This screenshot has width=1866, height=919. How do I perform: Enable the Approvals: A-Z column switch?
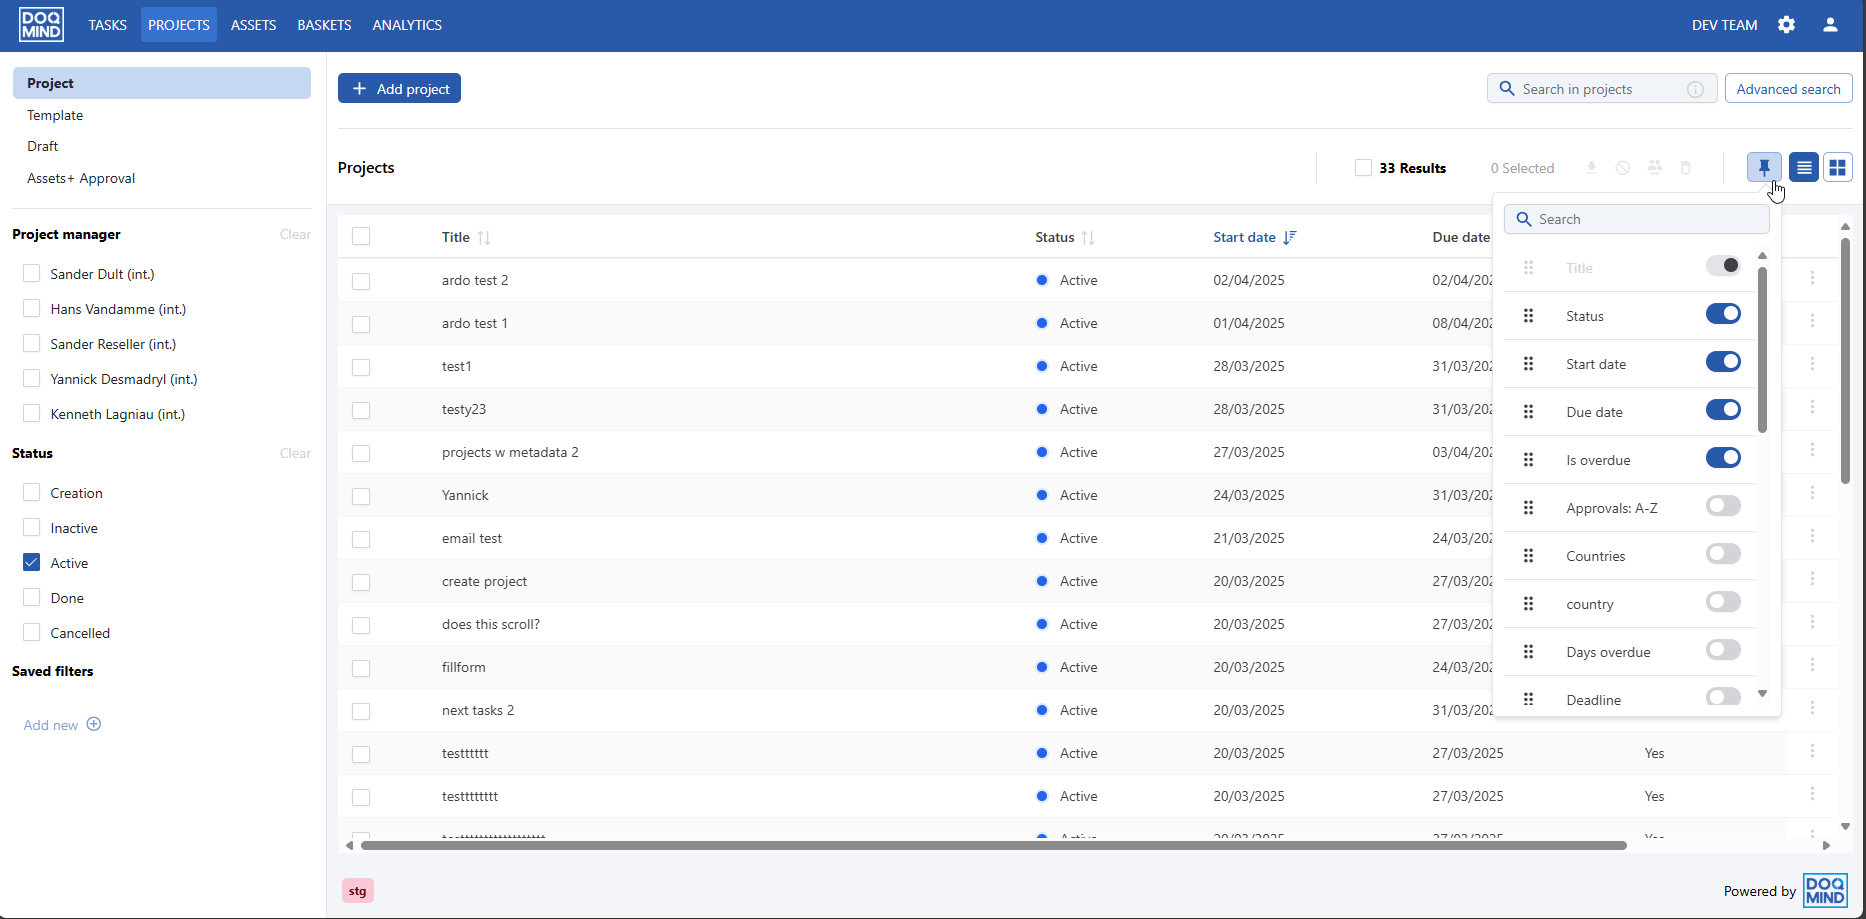1723,506
